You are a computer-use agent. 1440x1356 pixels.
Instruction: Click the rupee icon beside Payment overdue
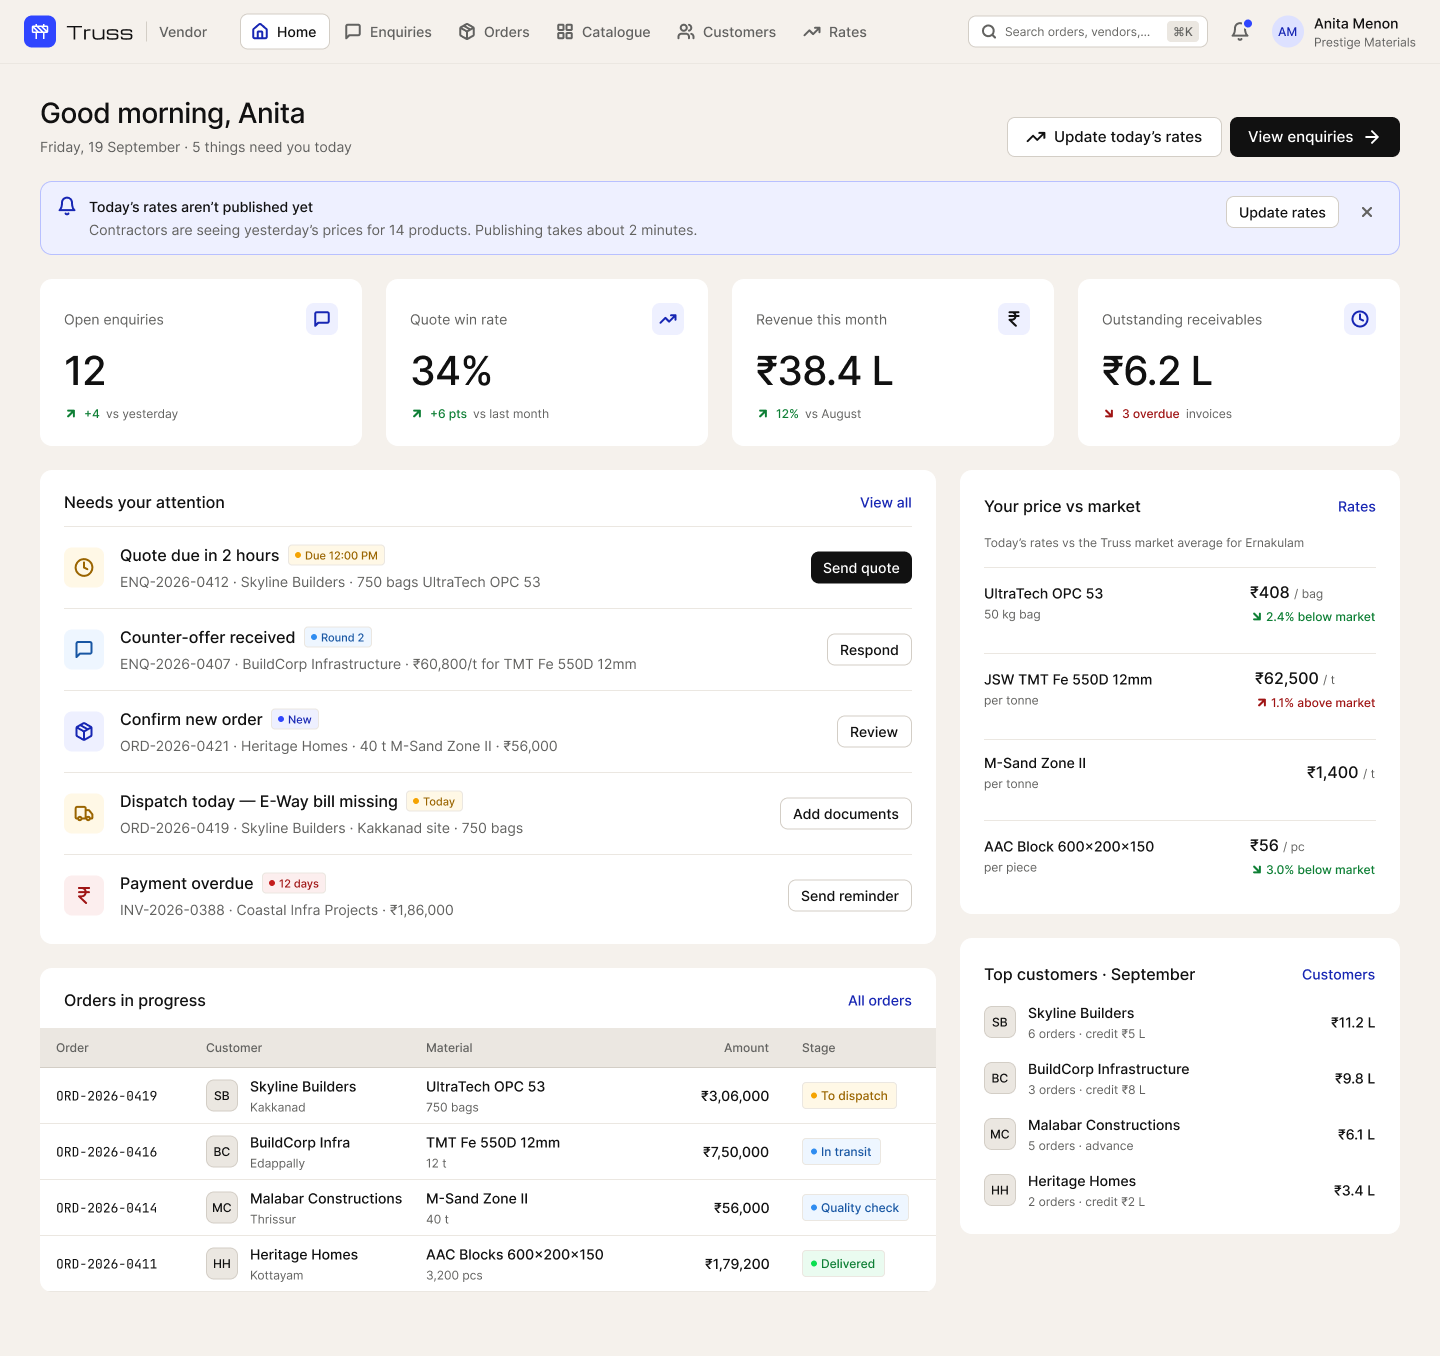click(84, 896)
